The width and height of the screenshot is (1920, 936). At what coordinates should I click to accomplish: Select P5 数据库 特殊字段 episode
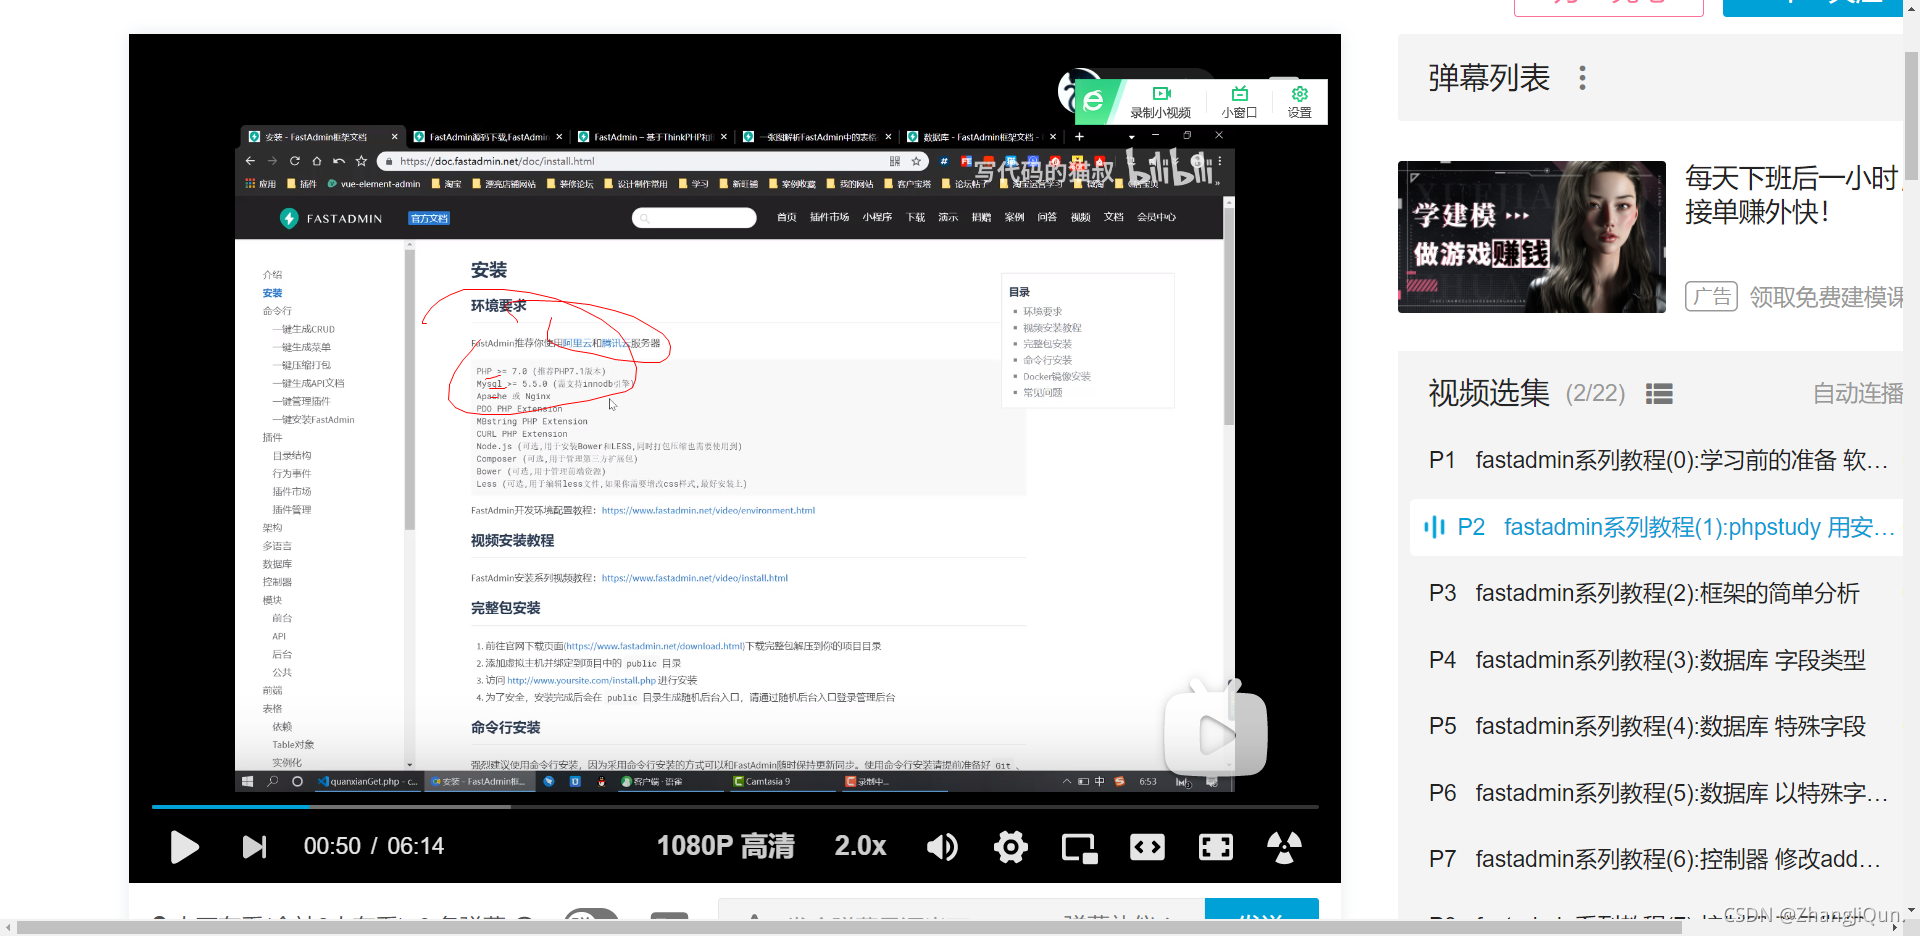coord(1657,726)
